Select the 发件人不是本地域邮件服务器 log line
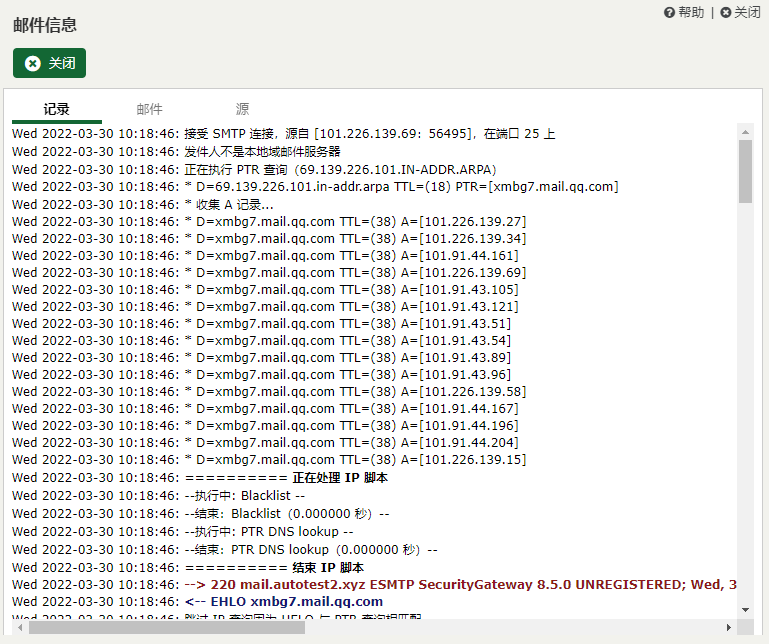This screenshot has width=769, height=644. [262, 152]
